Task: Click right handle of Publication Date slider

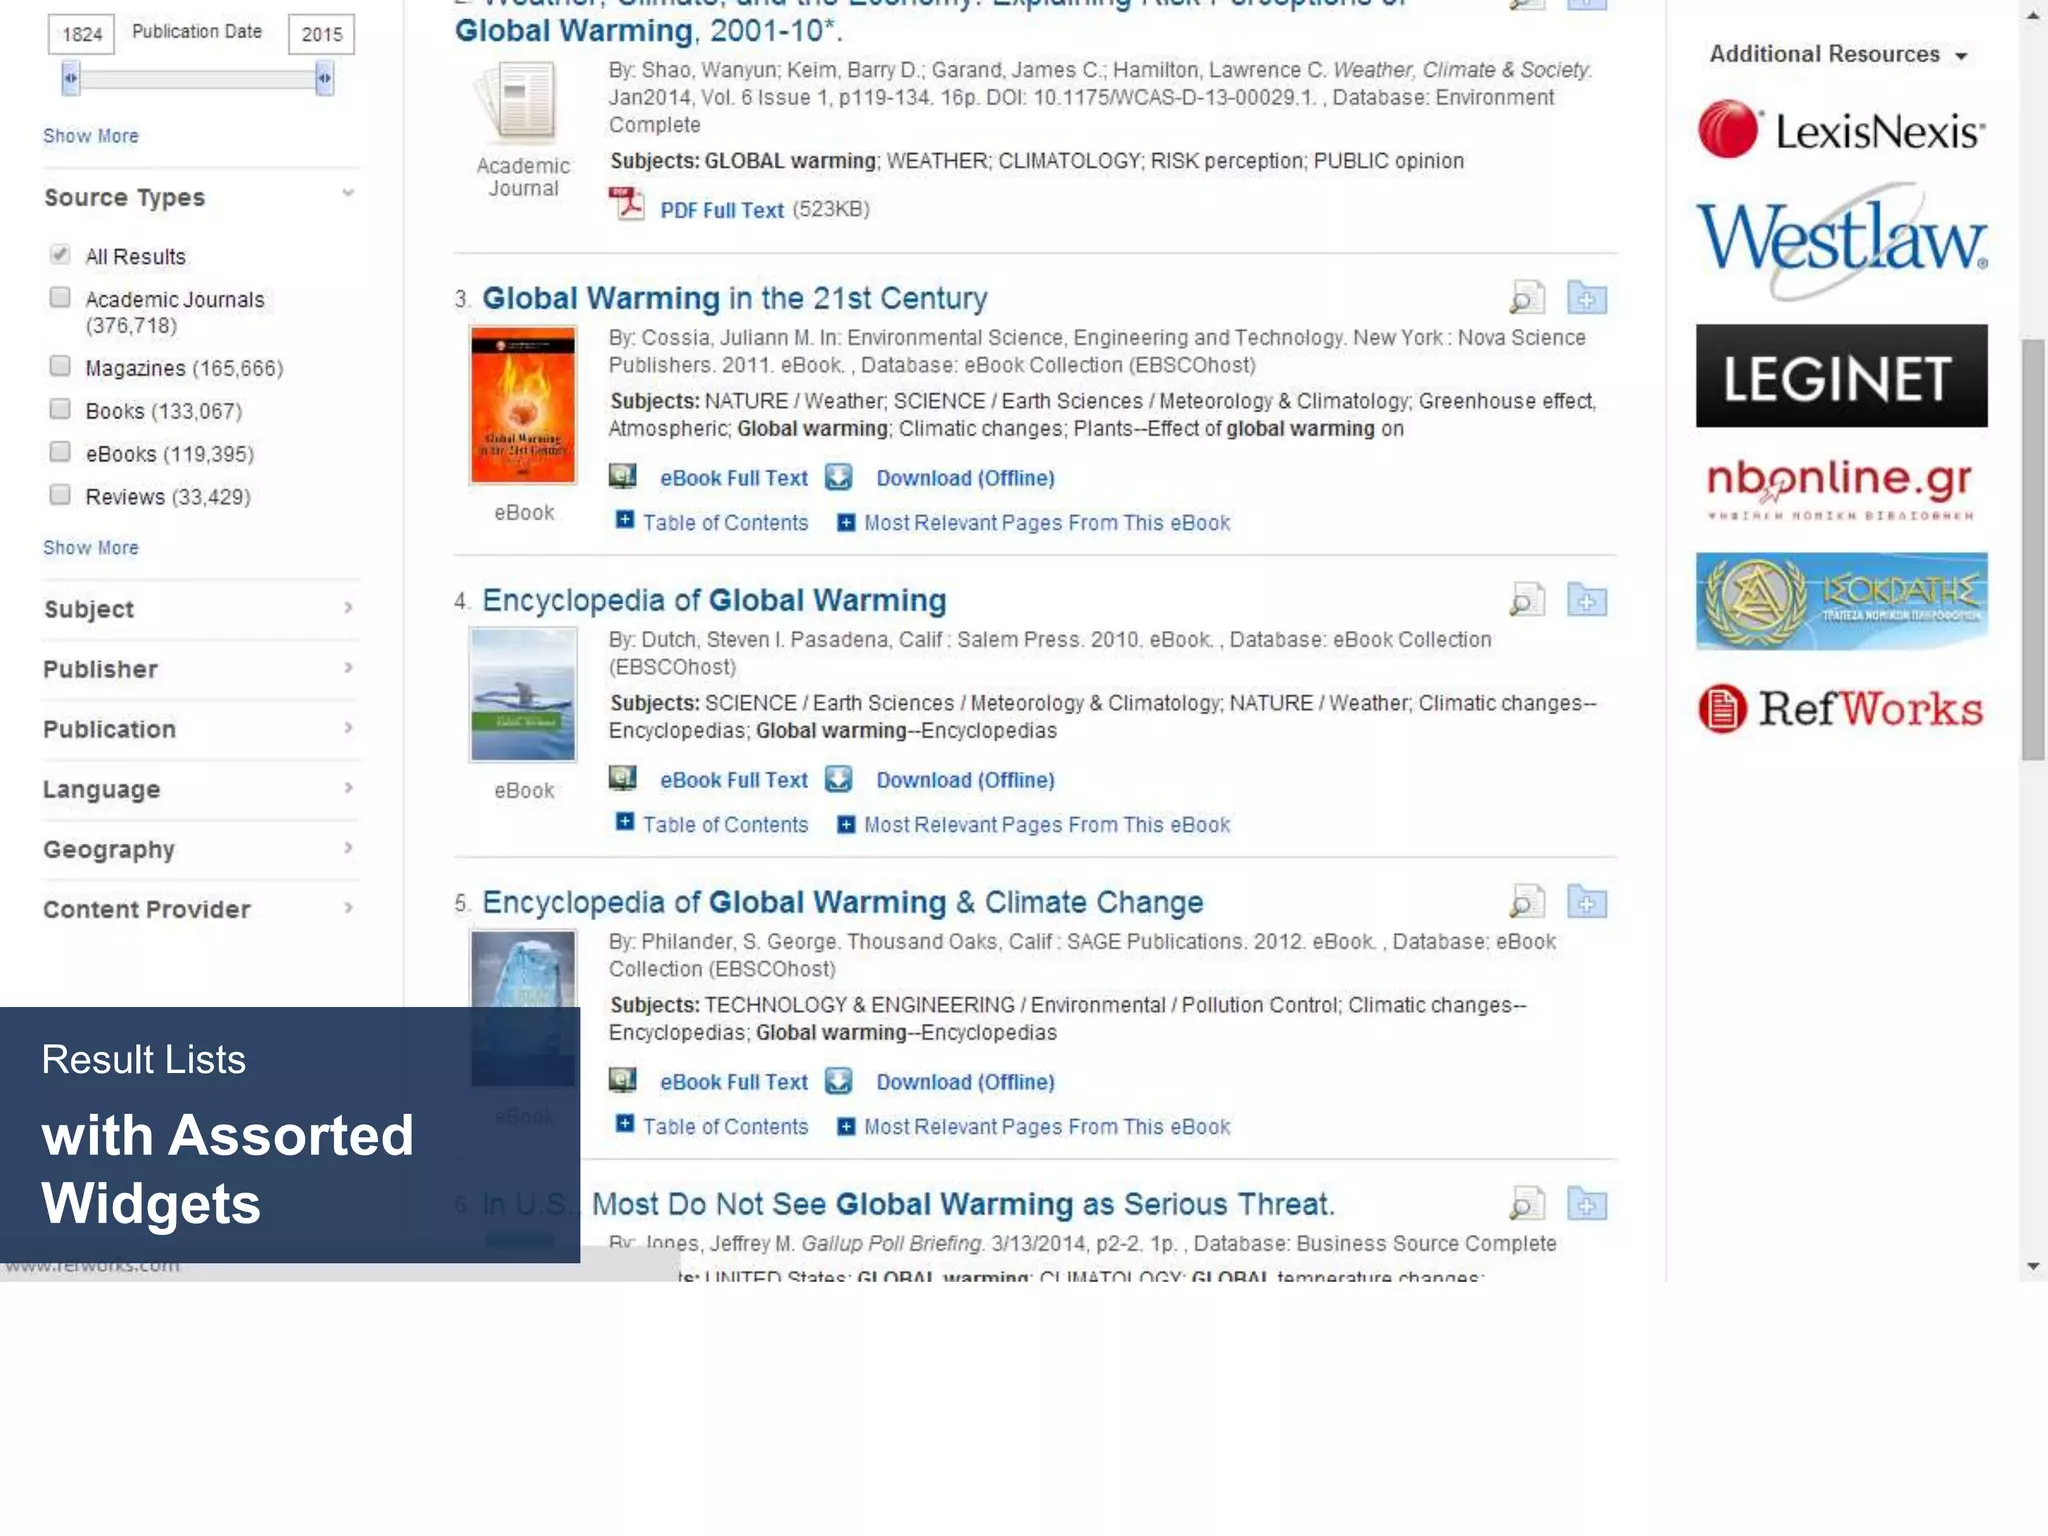Action: [x=324, y=78]
